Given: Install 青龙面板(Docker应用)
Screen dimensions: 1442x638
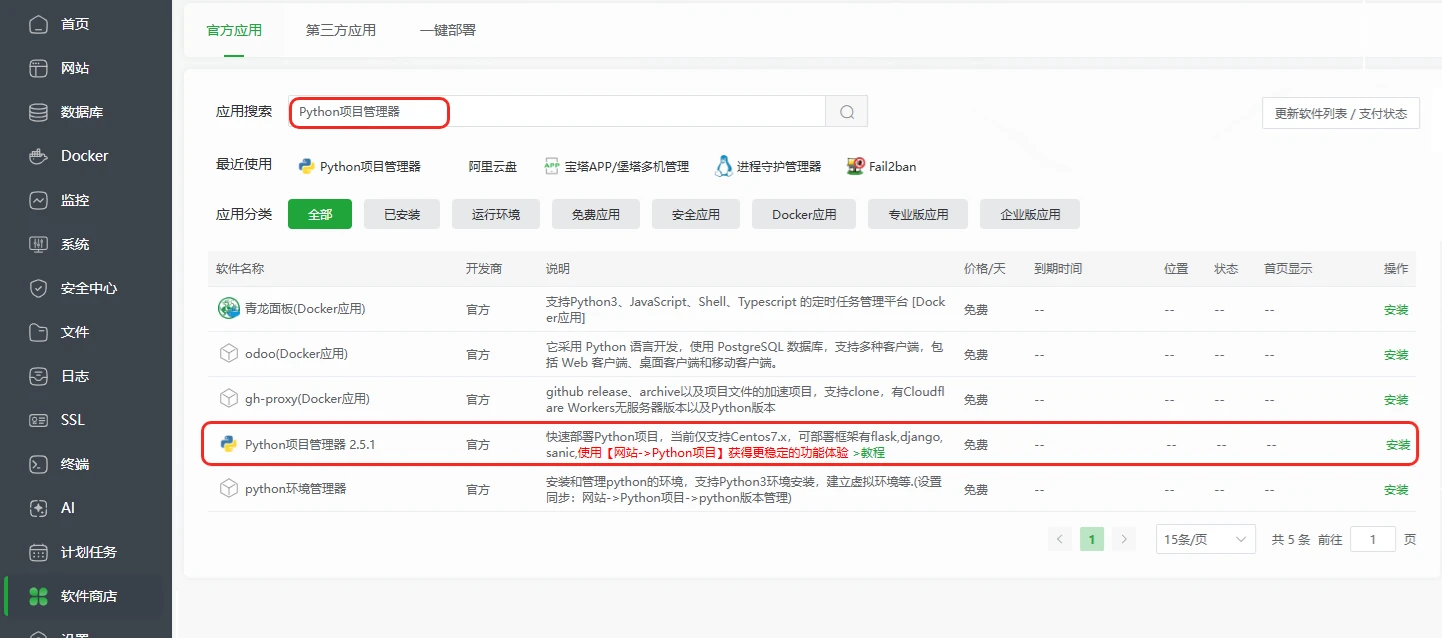Looking at the screenshot, I should tap(1396, 310).
